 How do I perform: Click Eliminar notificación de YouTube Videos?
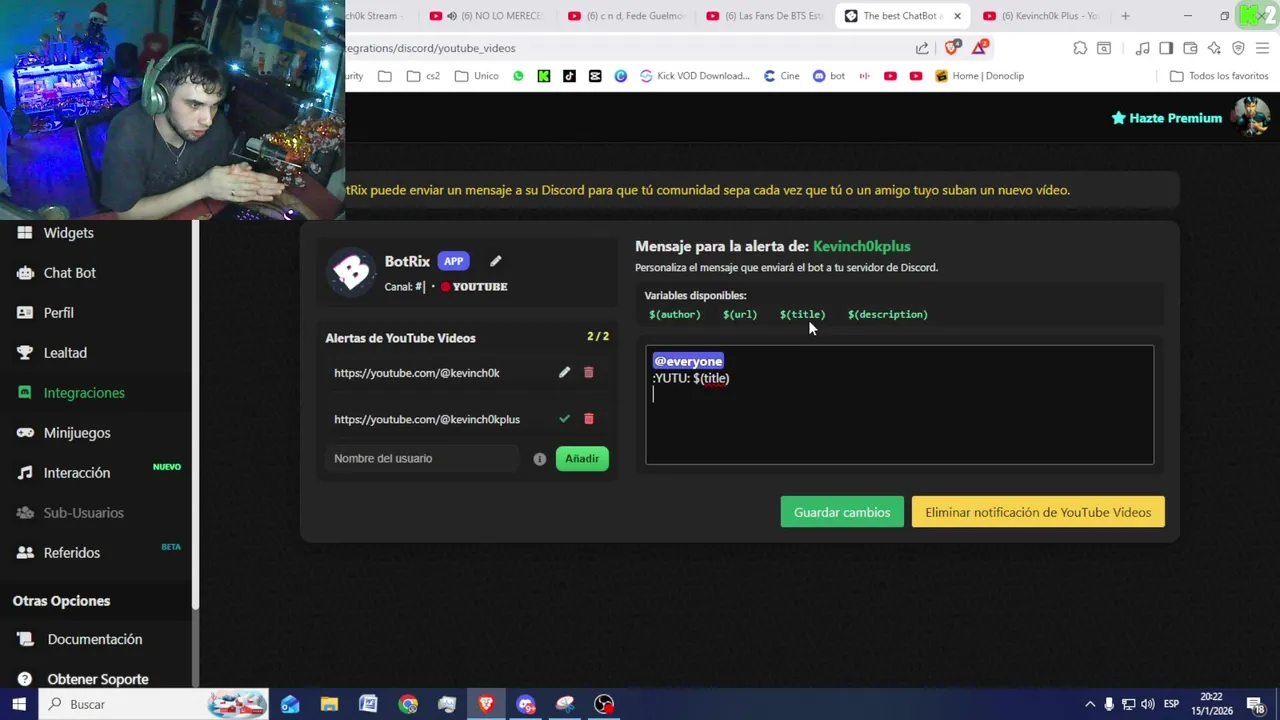[1038, 512]
